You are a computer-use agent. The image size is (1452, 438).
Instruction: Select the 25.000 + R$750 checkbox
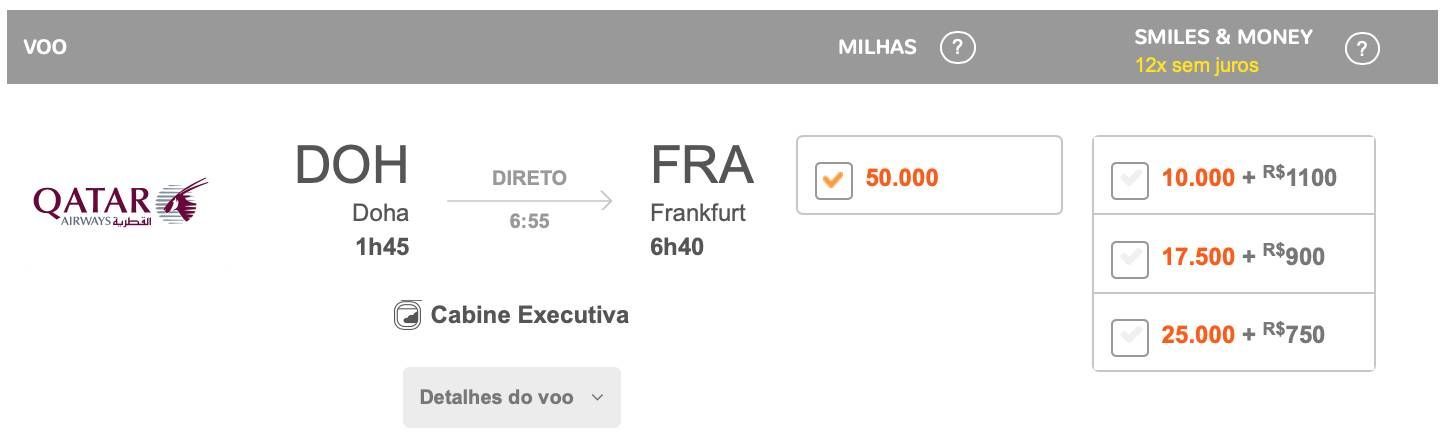(1129, 336)
